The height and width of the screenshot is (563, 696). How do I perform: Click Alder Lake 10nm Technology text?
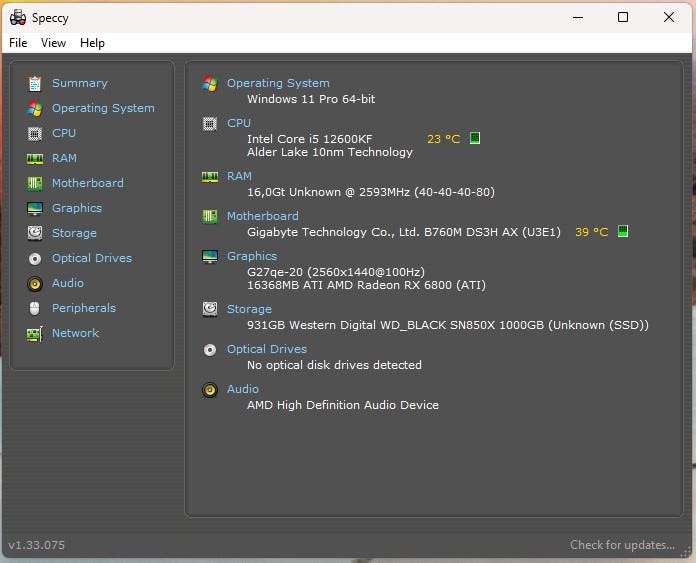pos(330,152)
